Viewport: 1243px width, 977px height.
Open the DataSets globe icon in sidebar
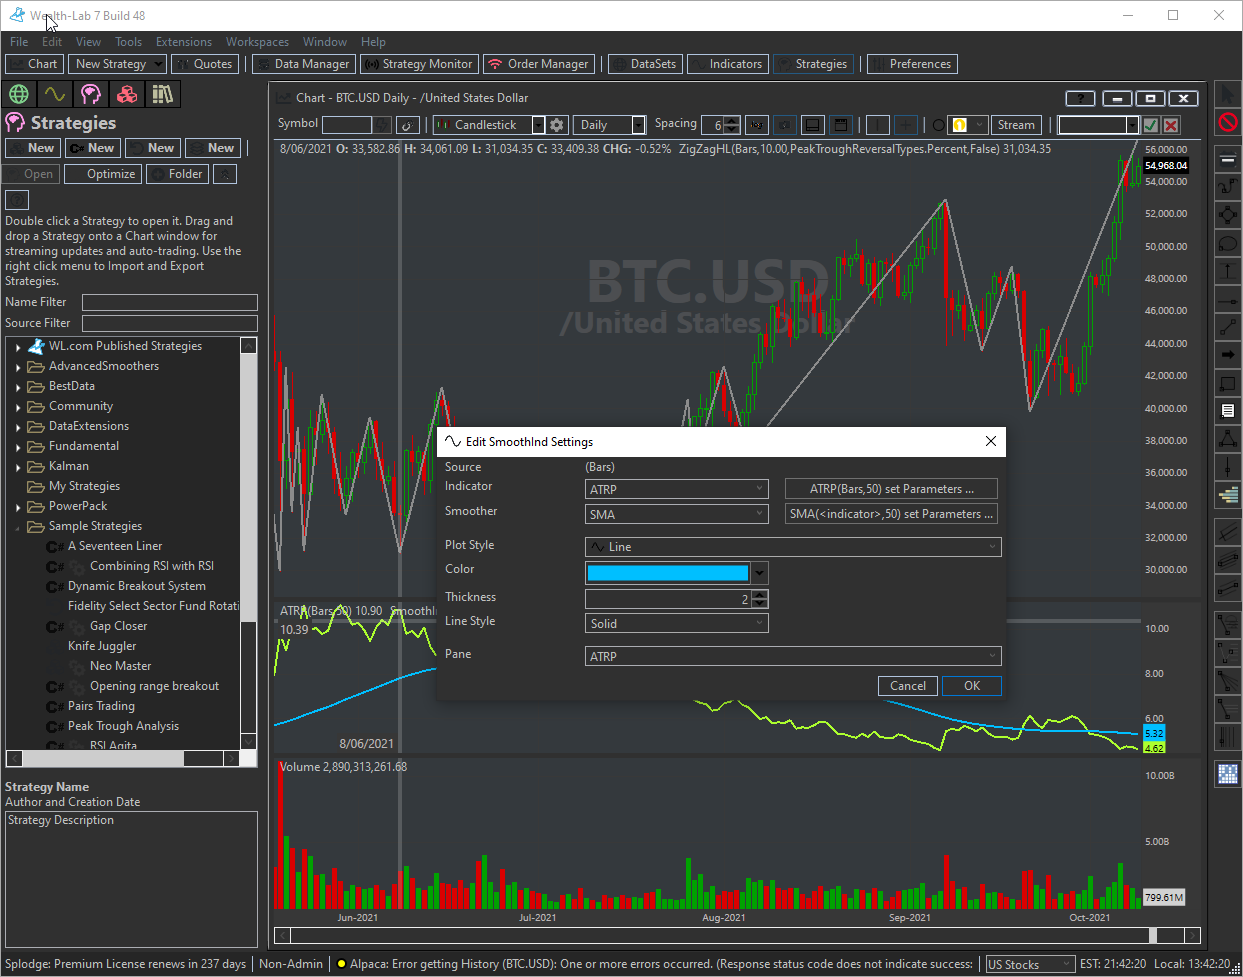point(18,94)
